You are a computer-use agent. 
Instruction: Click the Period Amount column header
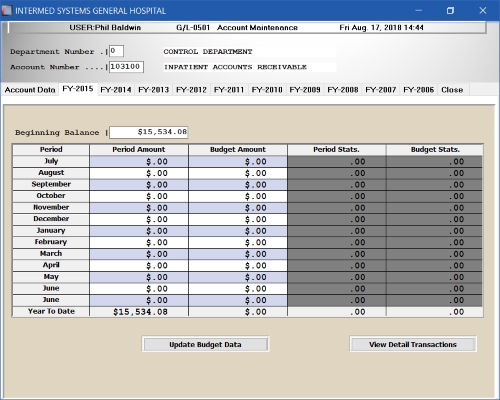tap(139, 149)
